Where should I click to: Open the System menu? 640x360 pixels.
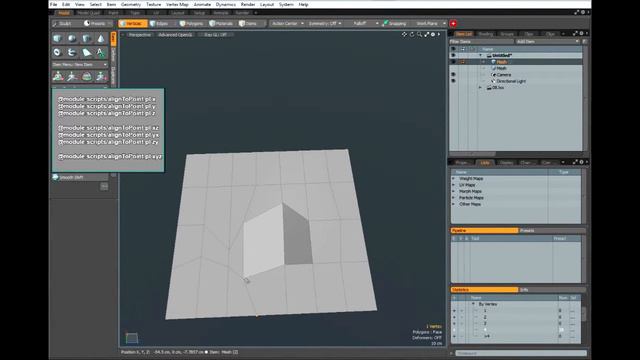click(286, 4)
